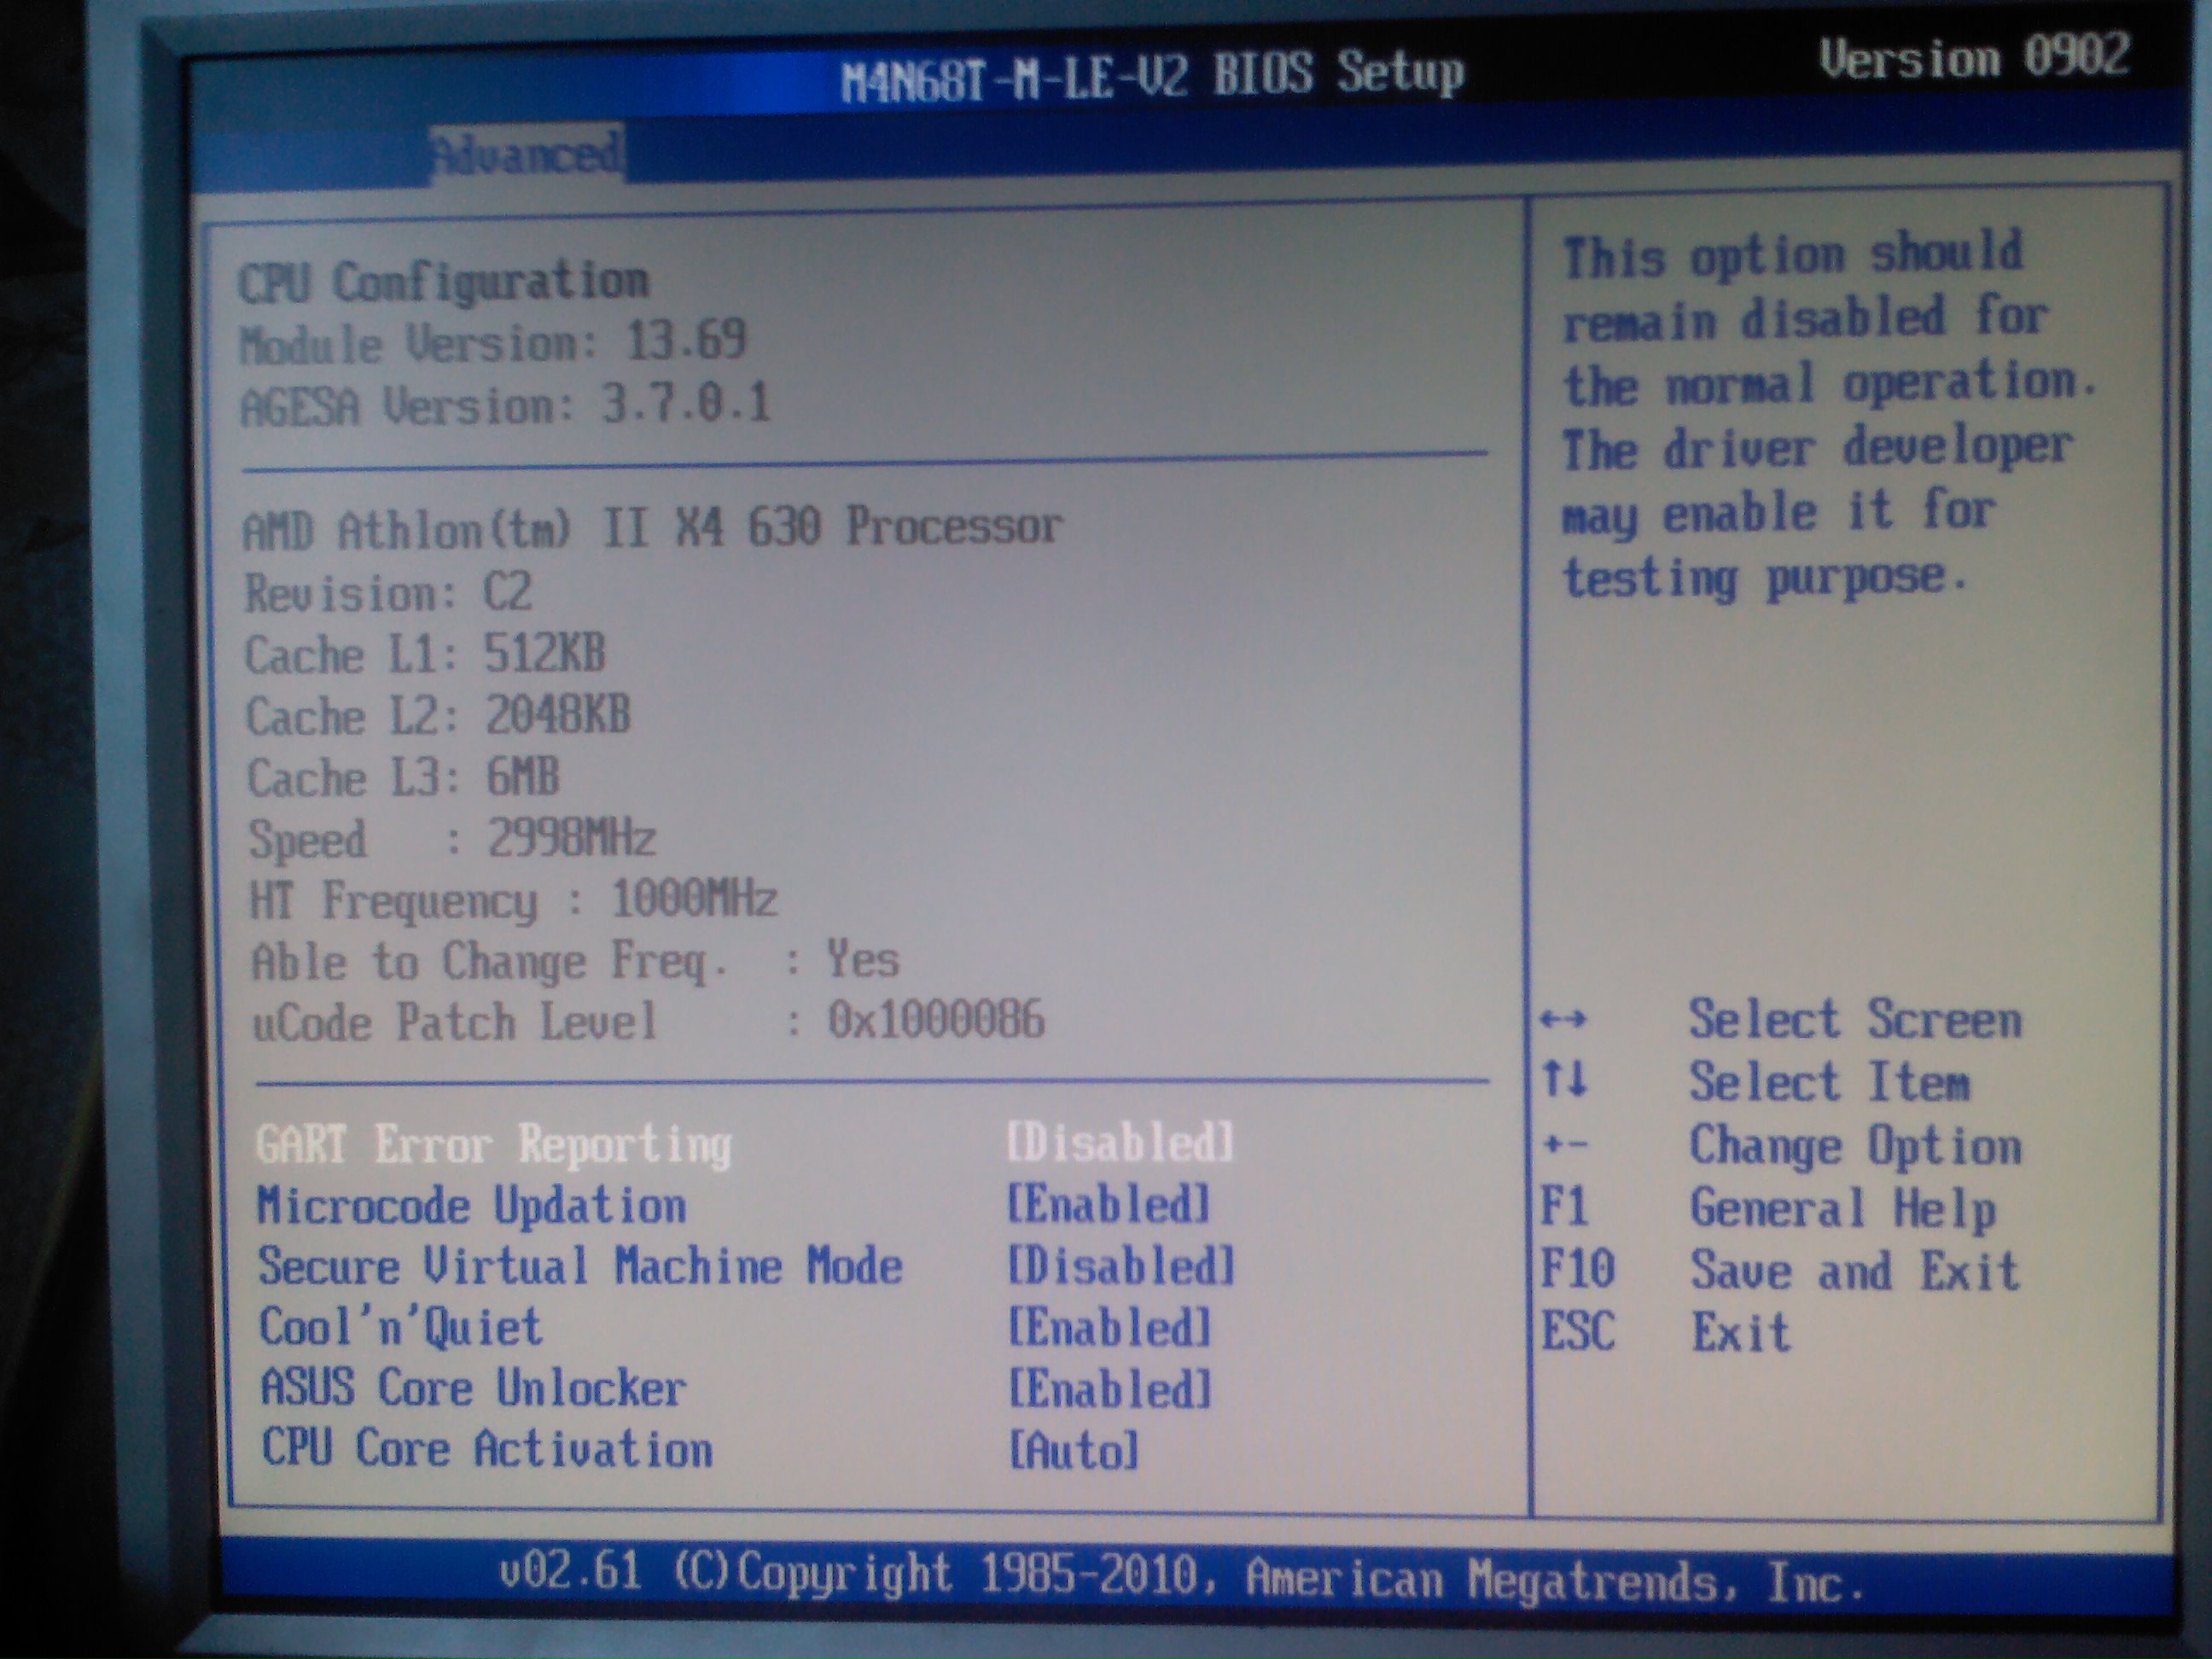Viewport: 2212px width, 1659px height.
Task: Click the CPU Configuration heading
Action: (x=443, y=282)
